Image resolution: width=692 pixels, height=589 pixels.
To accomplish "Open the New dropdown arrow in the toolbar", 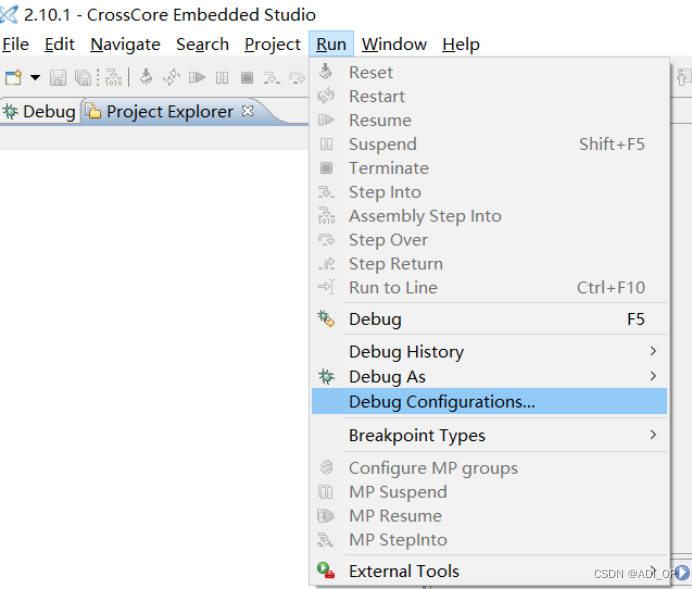I will coord(35,78).
